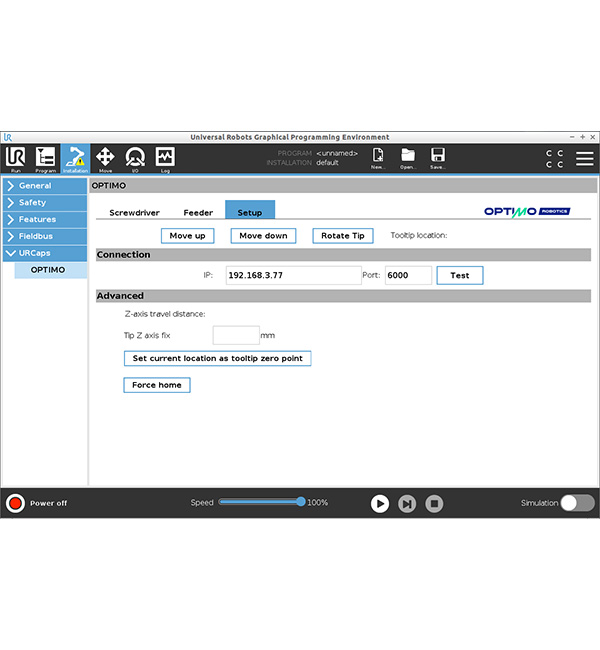Click the UR logo in title bar

[x=8, y=137]
